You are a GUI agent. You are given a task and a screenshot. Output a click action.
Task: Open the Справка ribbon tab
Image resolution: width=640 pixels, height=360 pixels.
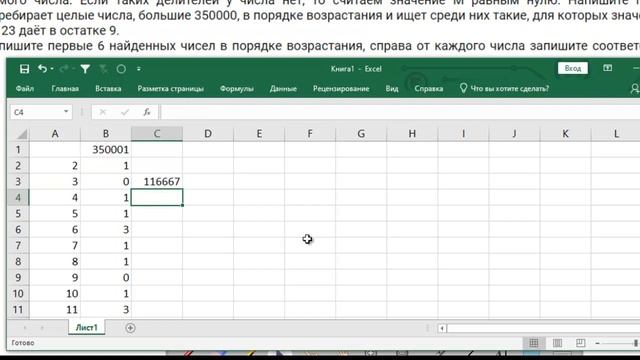(x=429, y=89)
